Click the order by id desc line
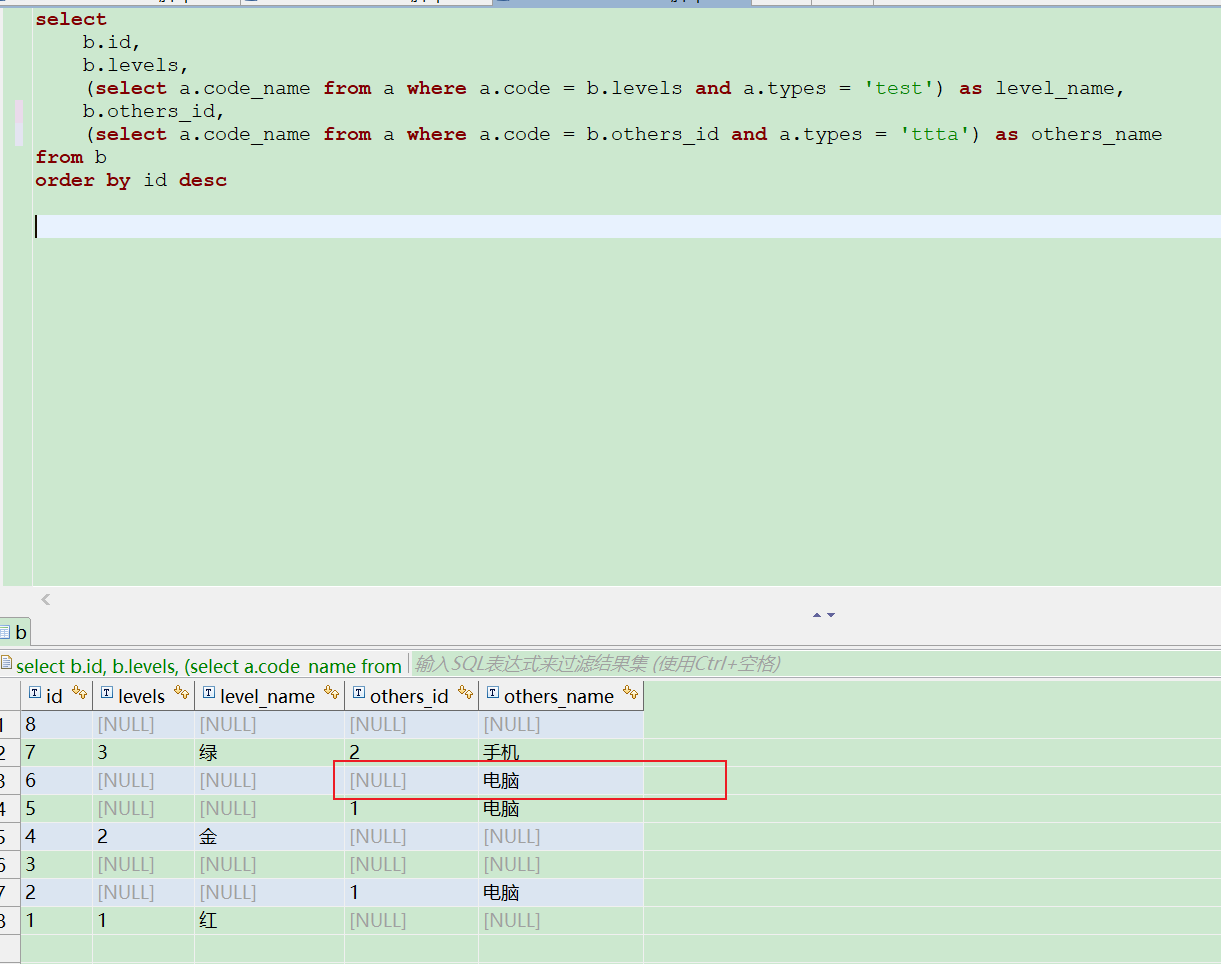This screenshot has height=964, width=1221. pos(131,180)
